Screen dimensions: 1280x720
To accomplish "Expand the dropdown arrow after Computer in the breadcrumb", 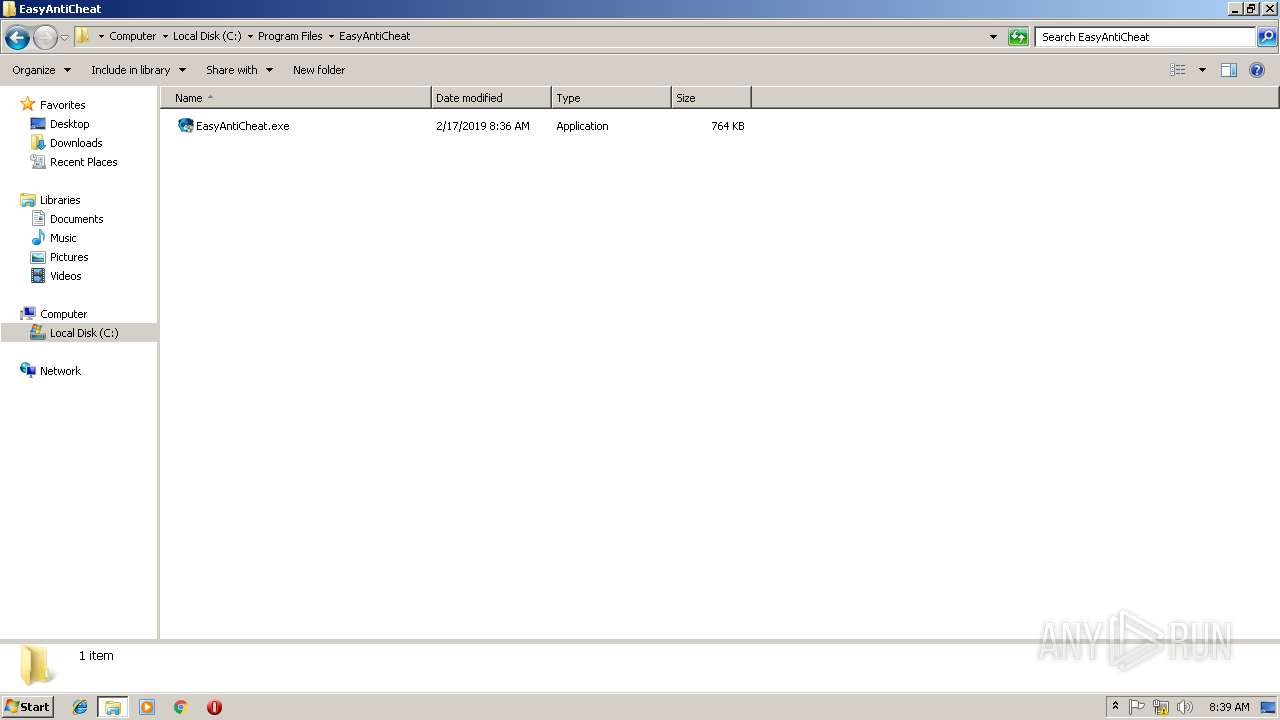I will click(x=165, y=36).
